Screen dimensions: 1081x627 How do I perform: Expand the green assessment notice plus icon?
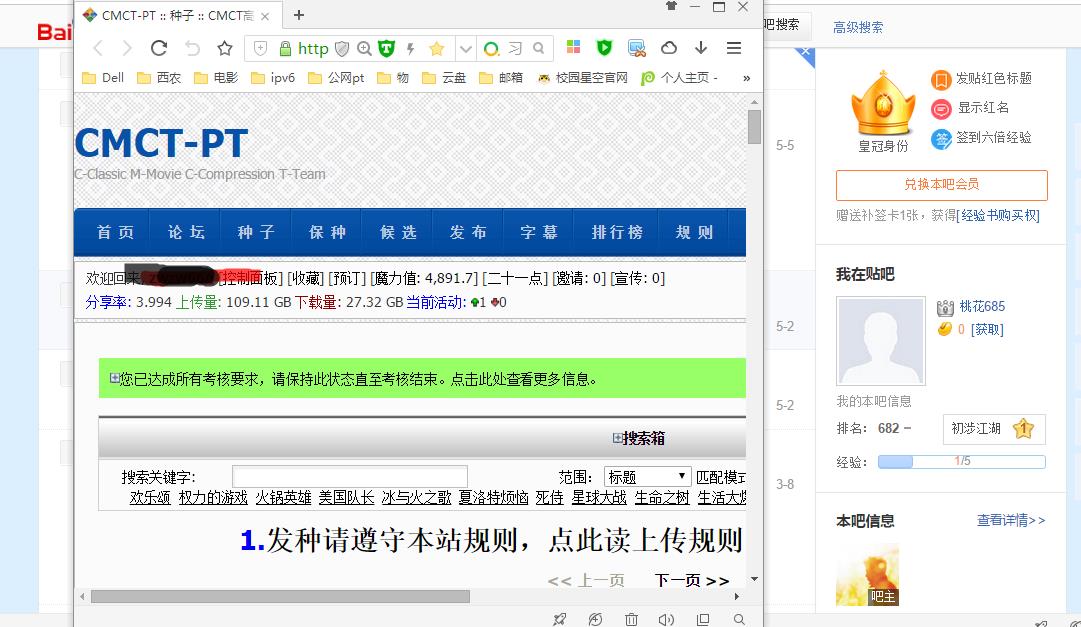tap(114, 378)
